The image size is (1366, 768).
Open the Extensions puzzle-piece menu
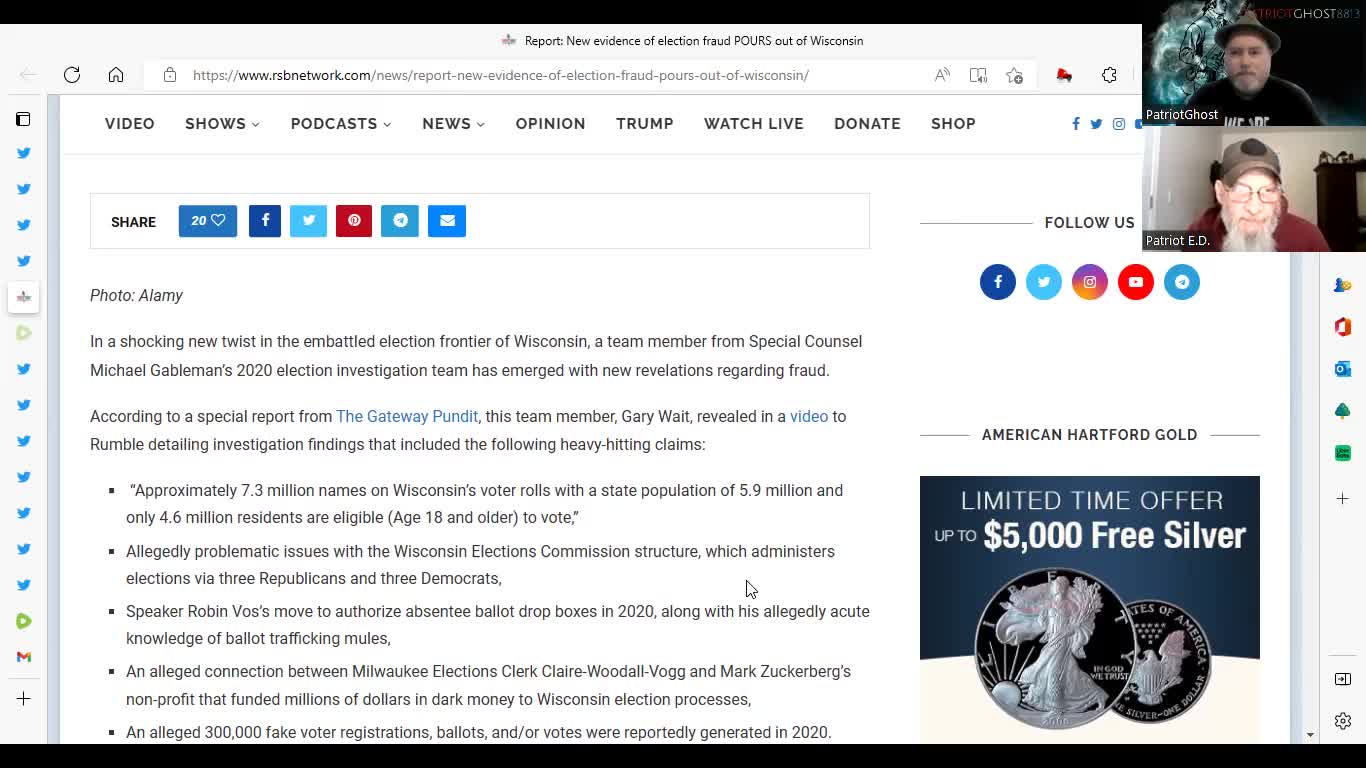pyautogui.click(x=1109, y=75)
